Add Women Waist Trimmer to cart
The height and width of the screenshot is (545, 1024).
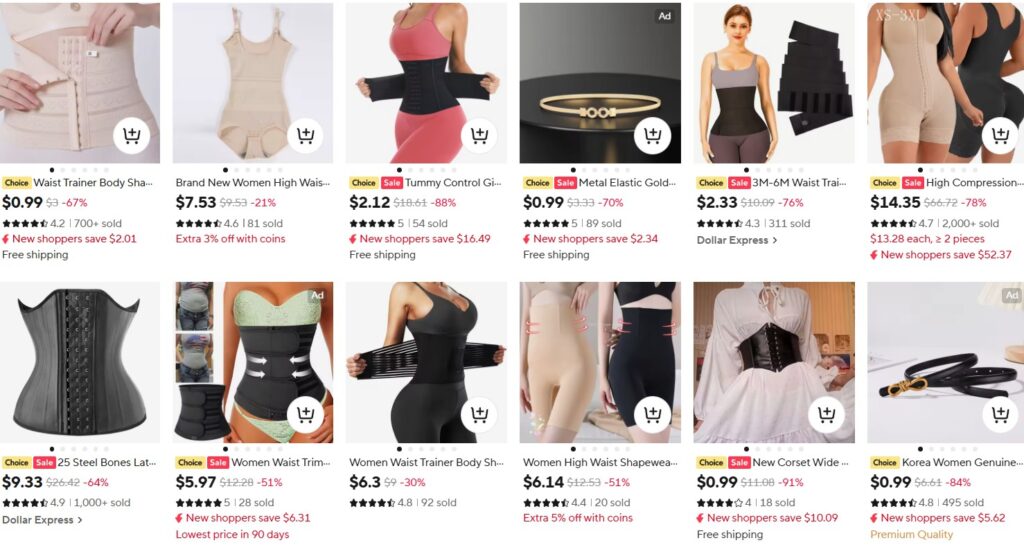[305, 415]
